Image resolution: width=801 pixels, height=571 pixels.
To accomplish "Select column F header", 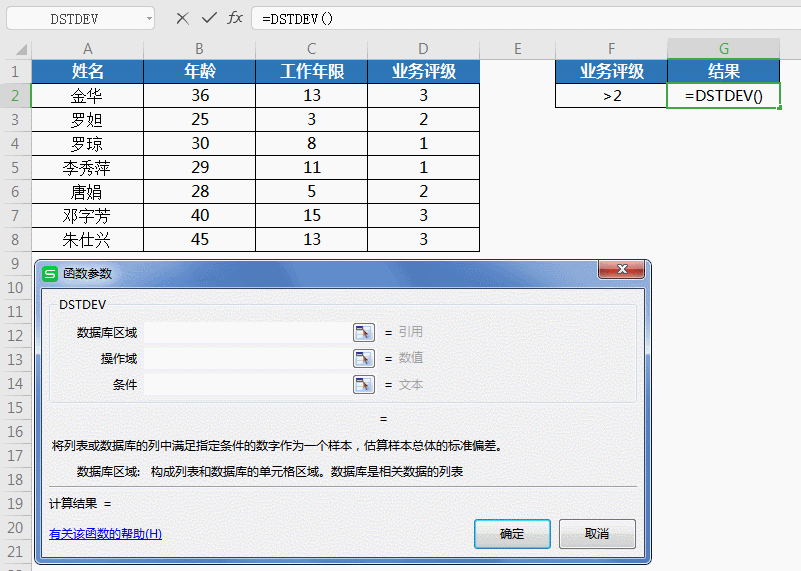I will pos(611,49).
